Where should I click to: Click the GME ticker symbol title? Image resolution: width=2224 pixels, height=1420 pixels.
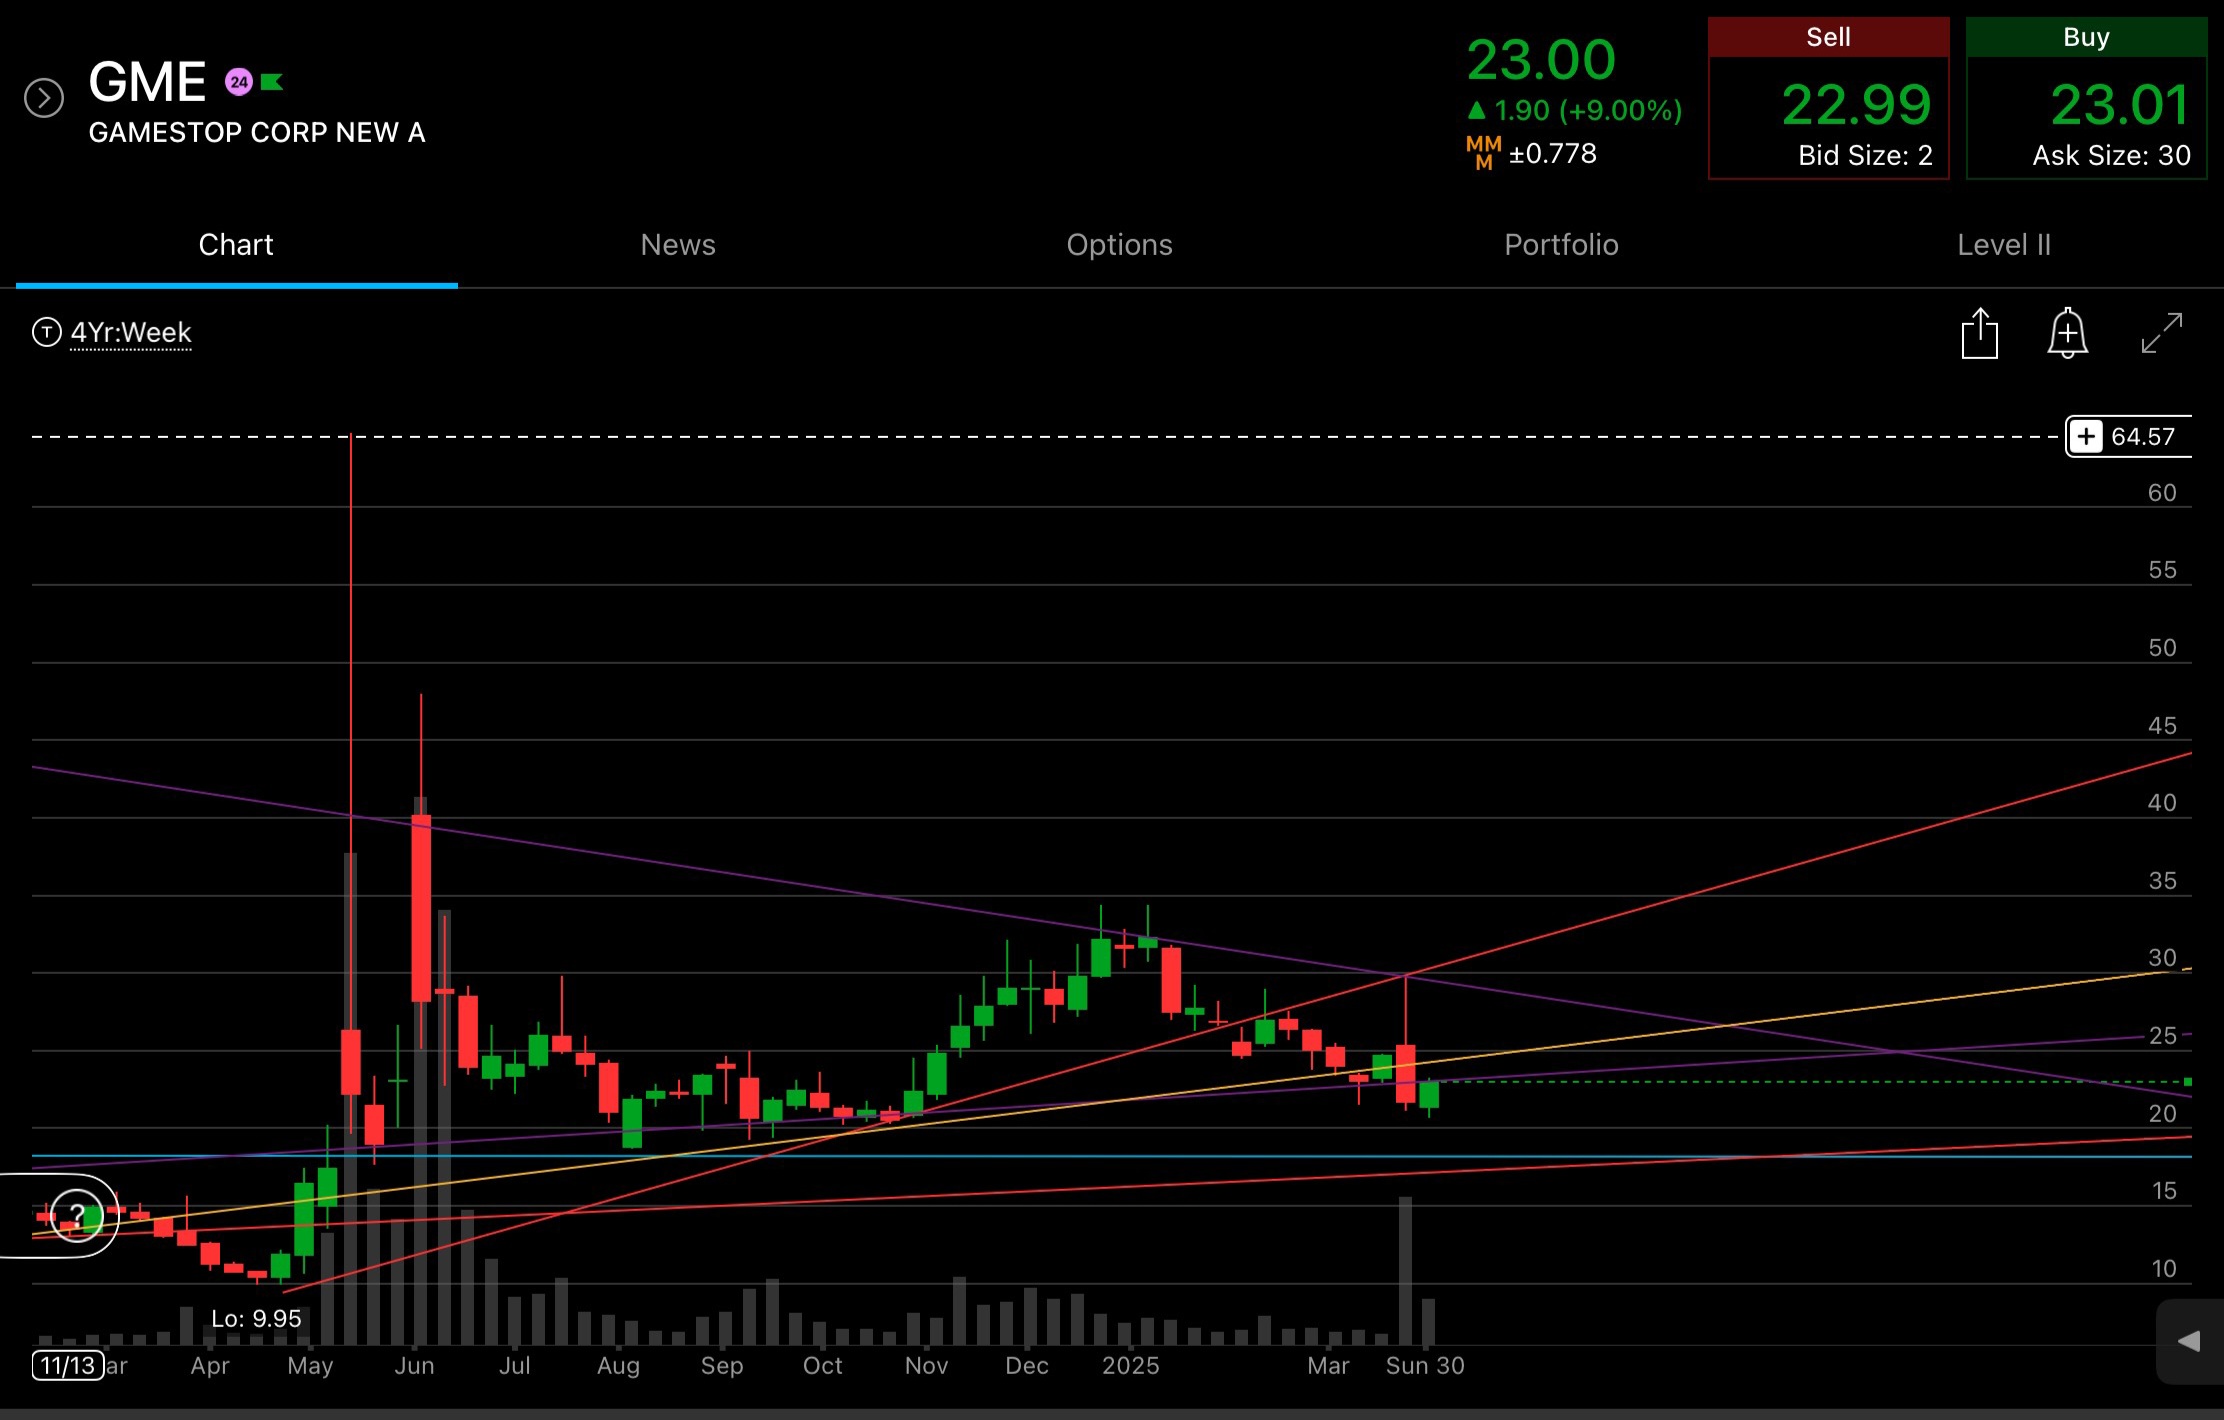(x=147, y=82)
